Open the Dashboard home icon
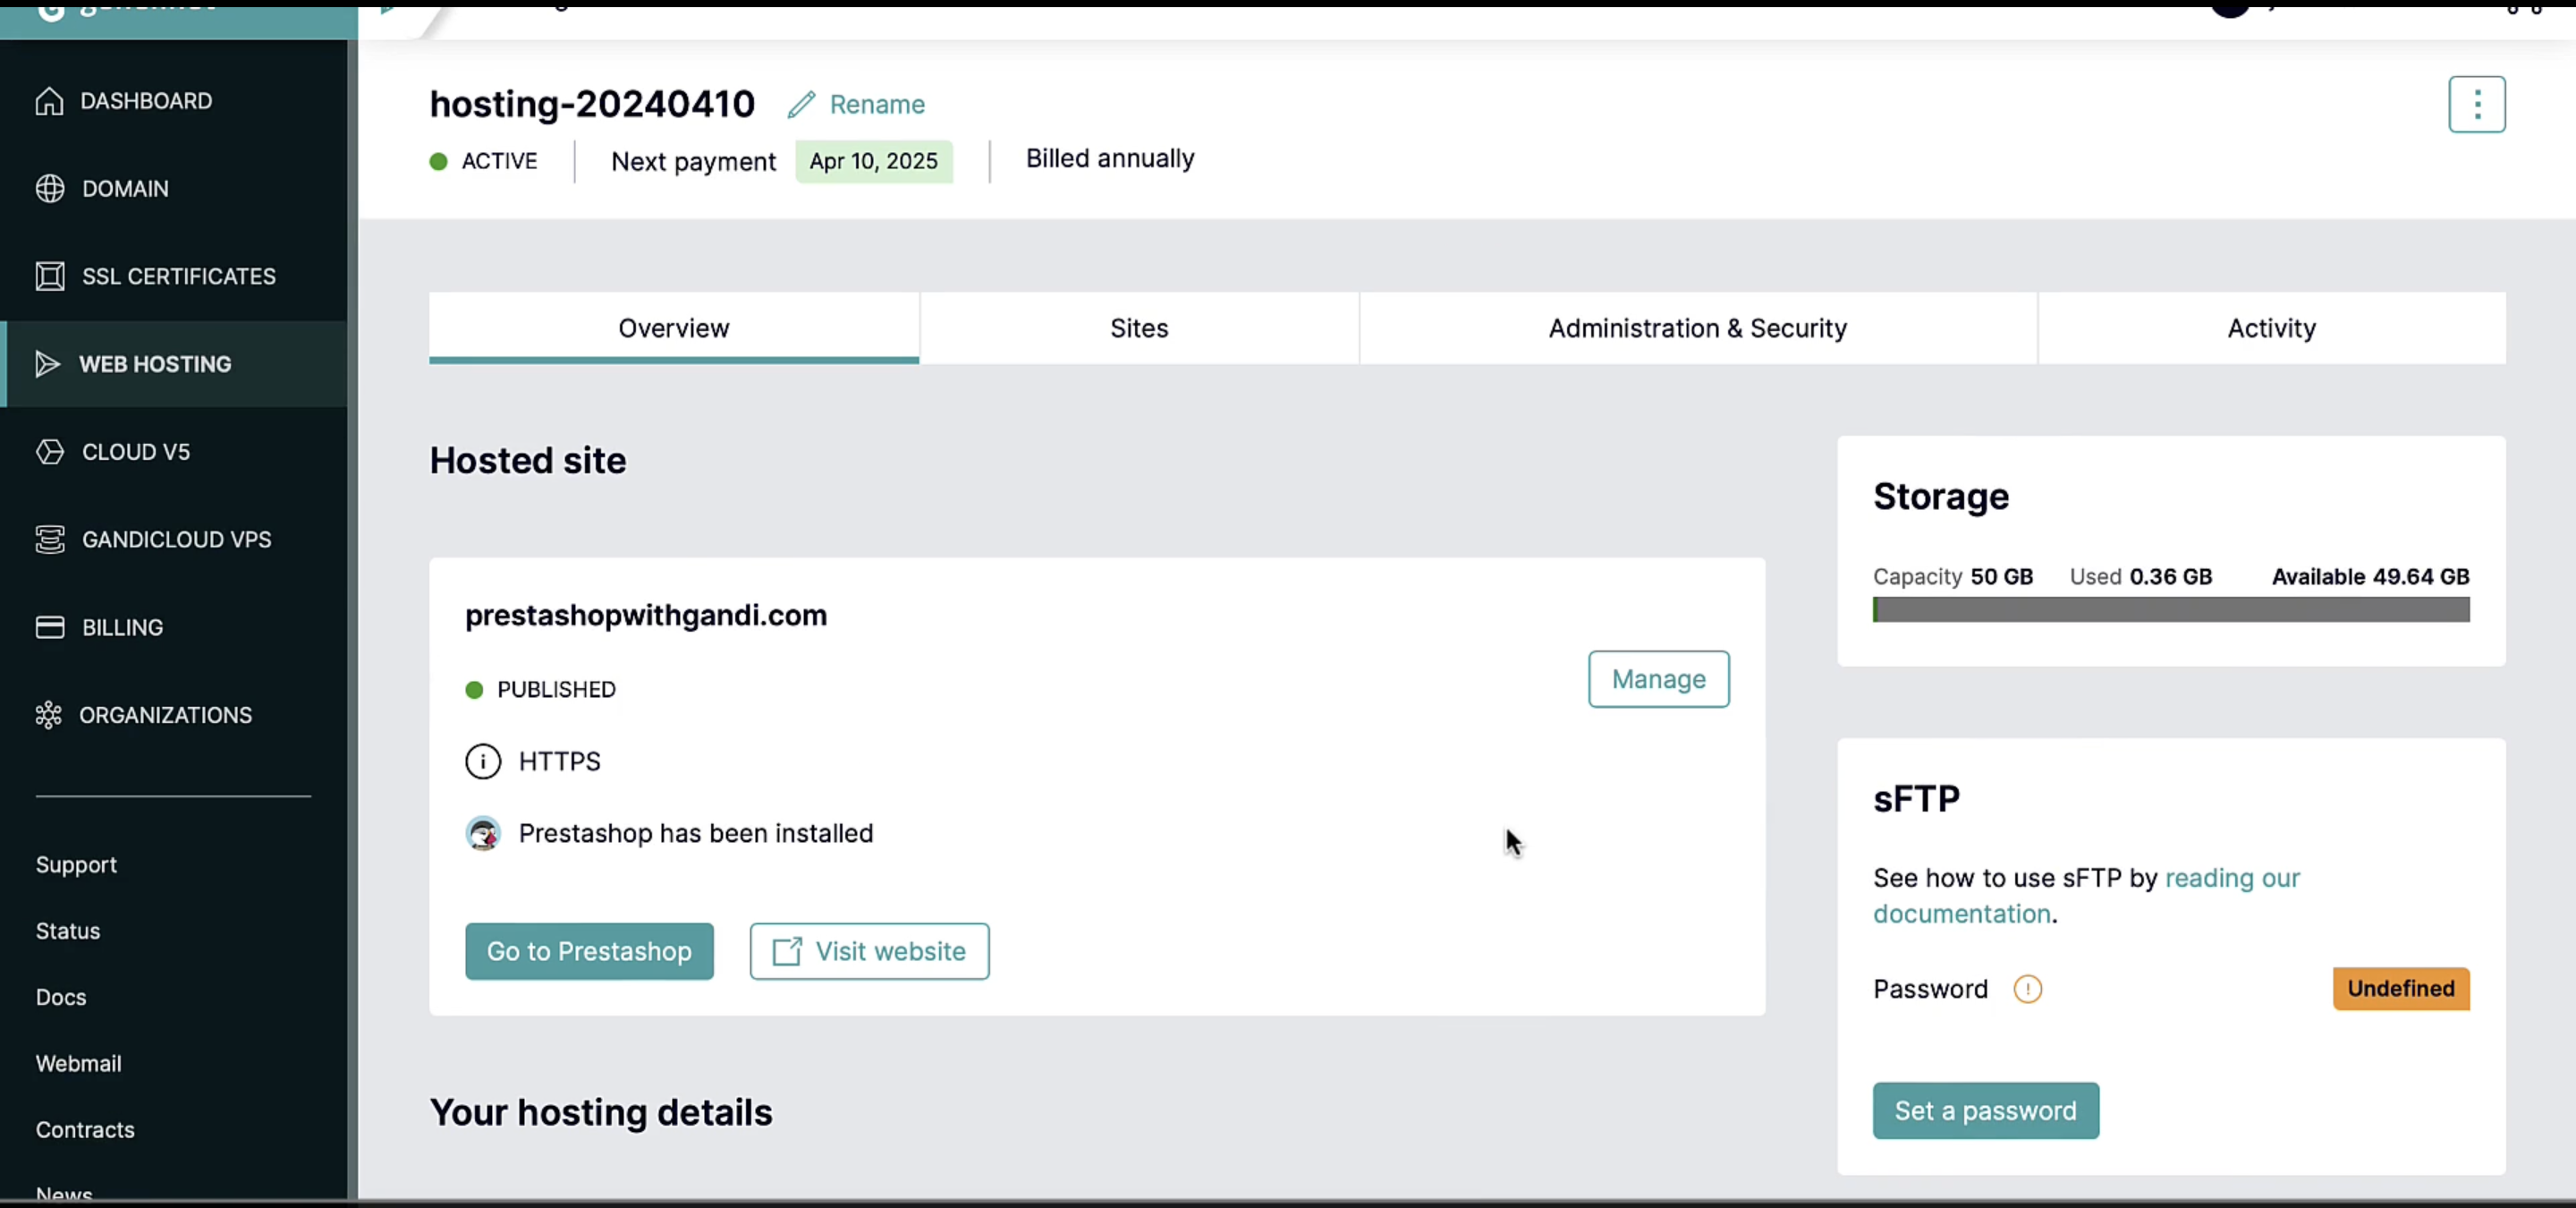 coord(49,101)
